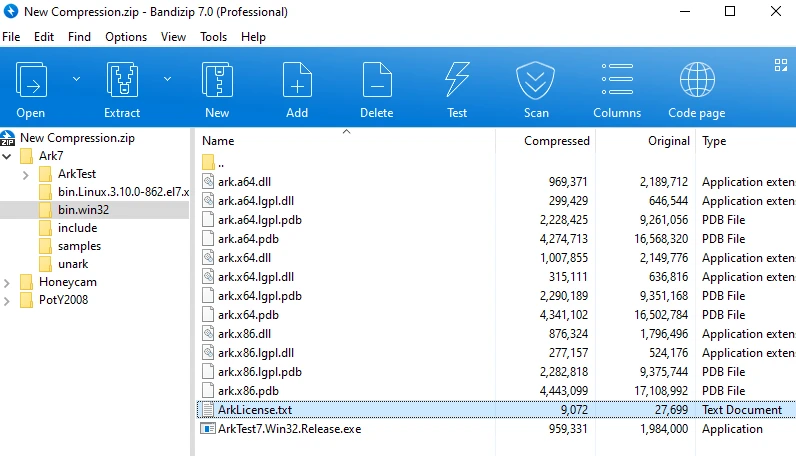
Task: Open the Help menu
Action: coord(253,37)
